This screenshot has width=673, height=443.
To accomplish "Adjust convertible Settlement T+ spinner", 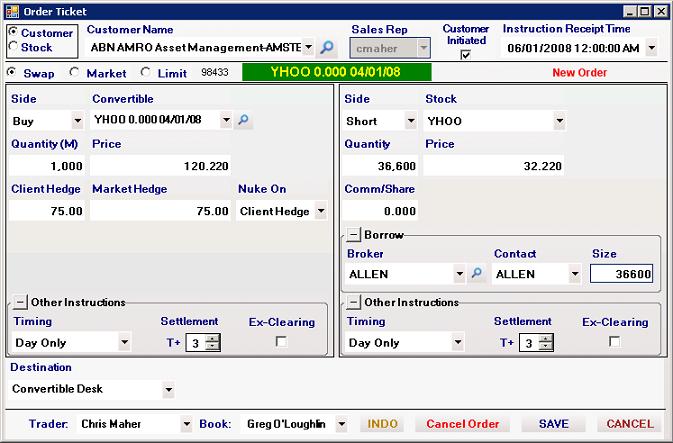I will coord(213,343).
